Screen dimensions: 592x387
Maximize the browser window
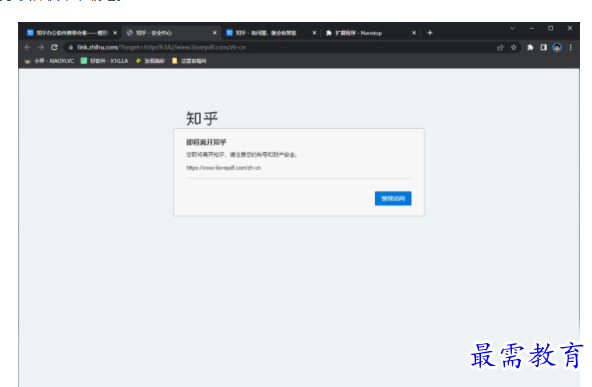pyautogui.click(x=550, y=28)
